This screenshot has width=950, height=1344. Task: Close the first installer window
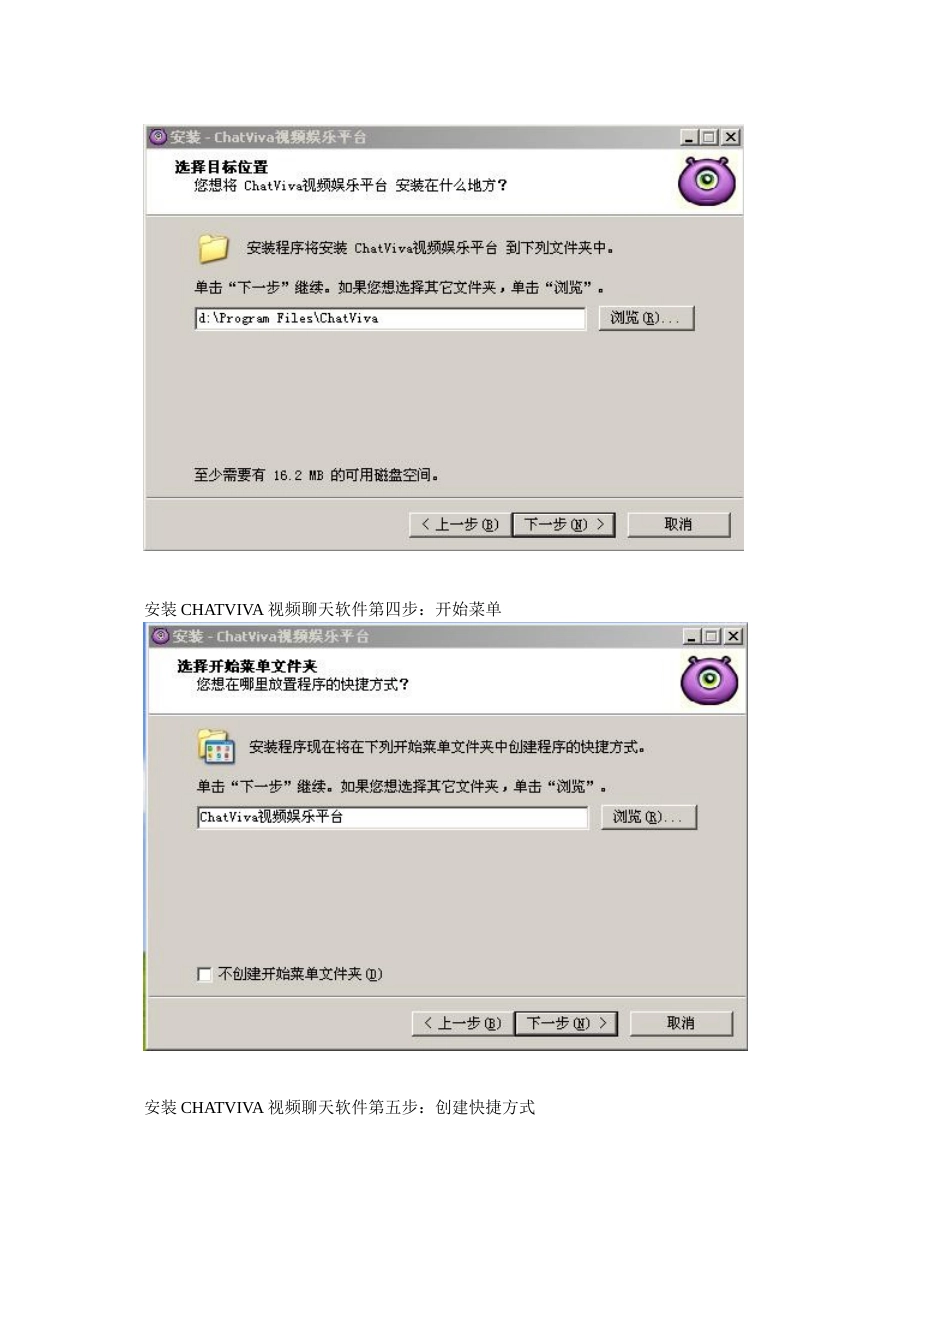732,137
